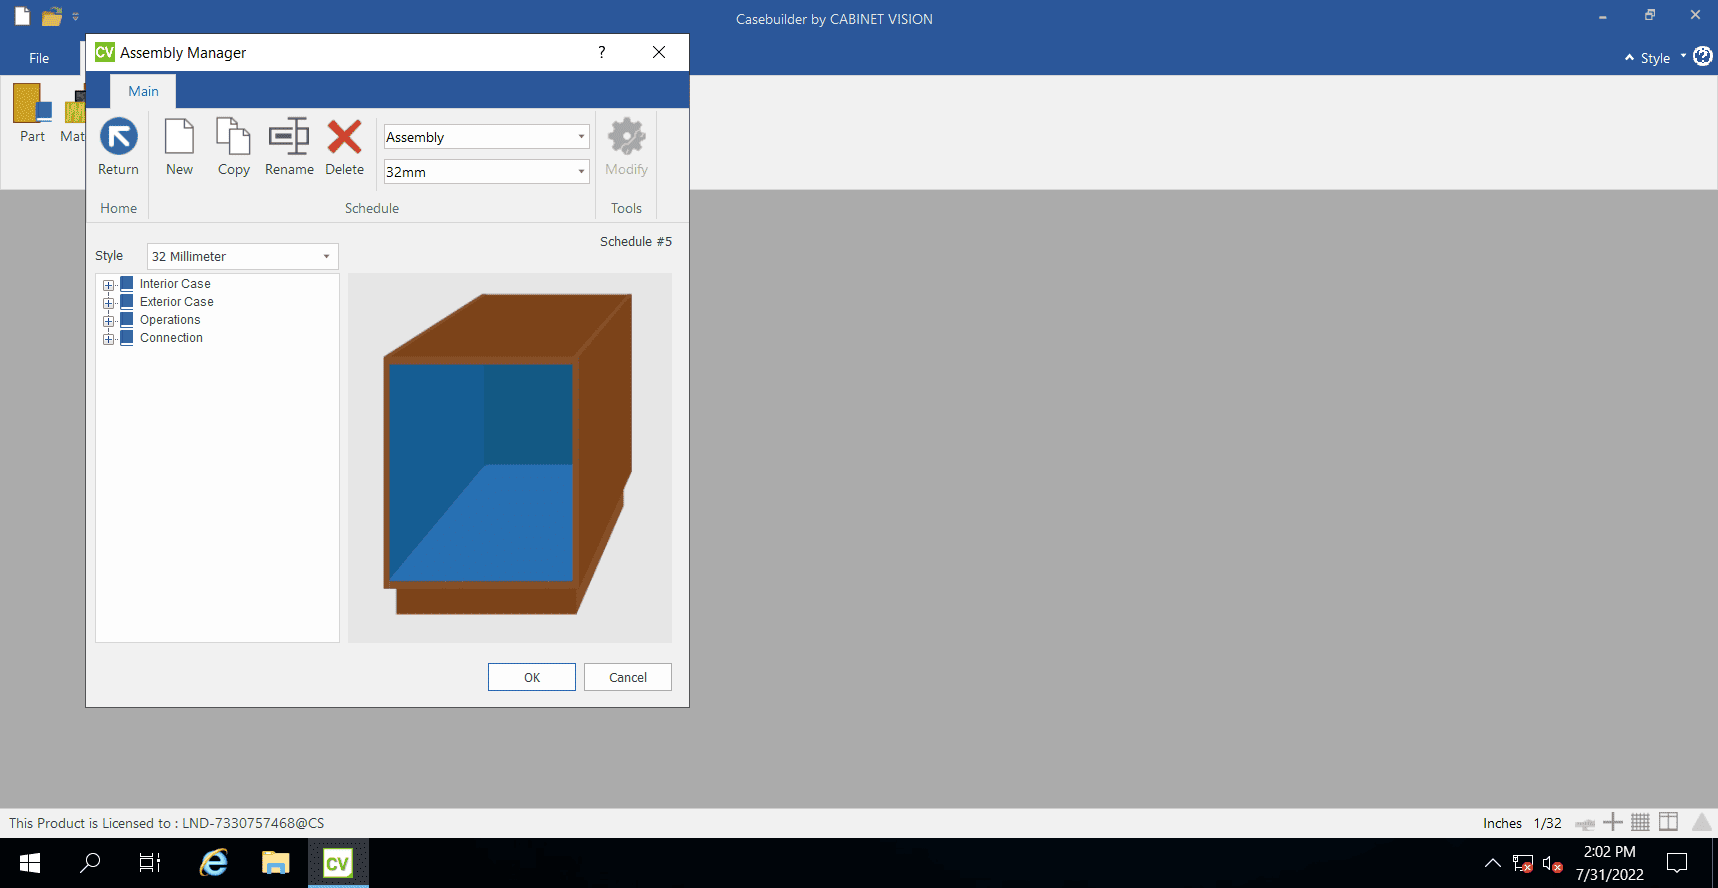Expand the Exterior Case node
This screenshot has height=888, width=1718.
coord(109,303)
